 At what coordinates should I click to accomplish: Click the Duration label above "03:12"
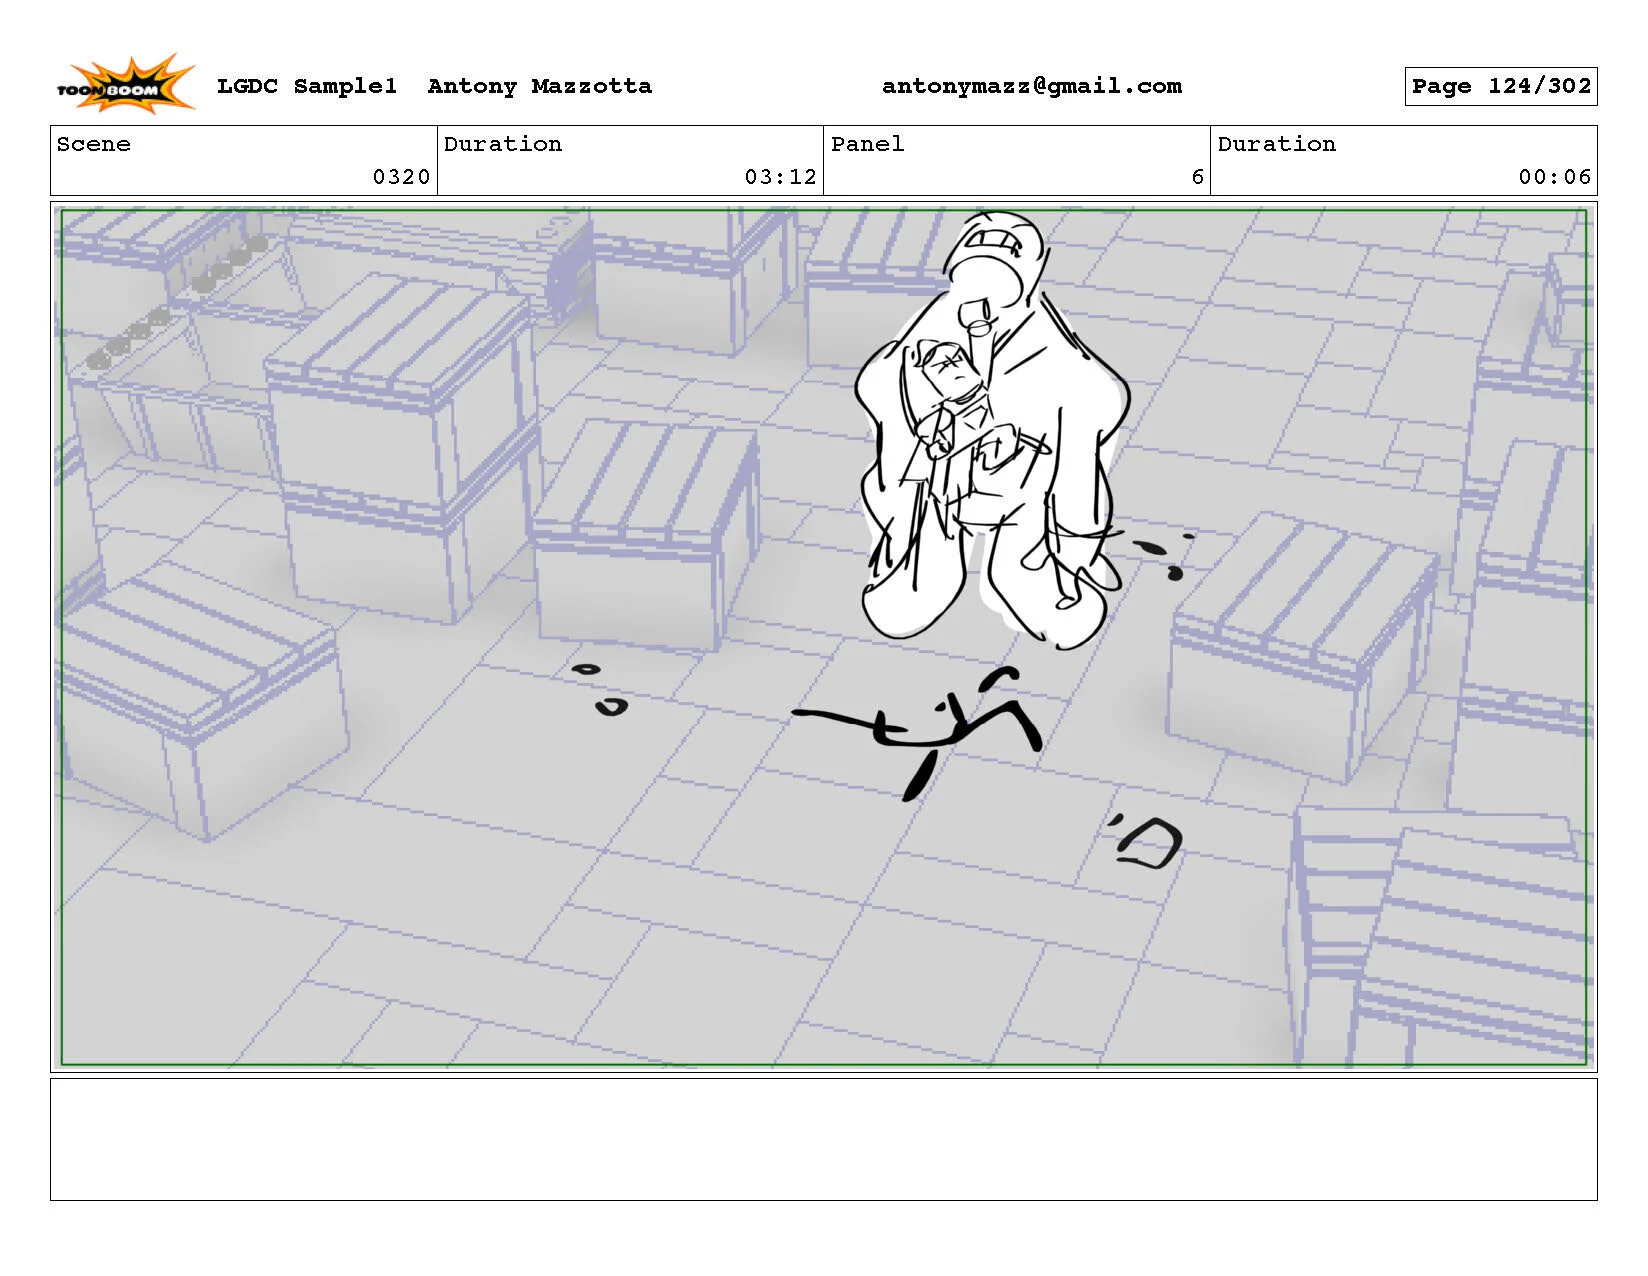[x=503, y=144]
